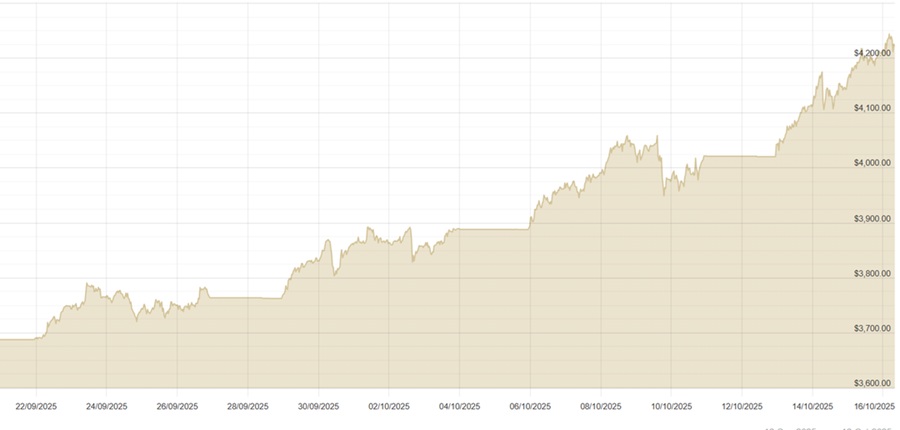
Task: Click the $4,000.00 price label
Action: (x=872, y=163)
